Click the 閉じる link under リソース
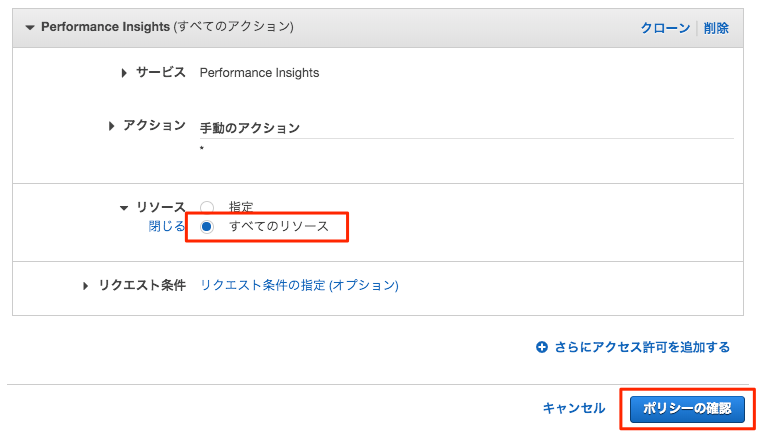Image resolution: width=758 pixels, height=433 pixels. (x=167, y=227)
